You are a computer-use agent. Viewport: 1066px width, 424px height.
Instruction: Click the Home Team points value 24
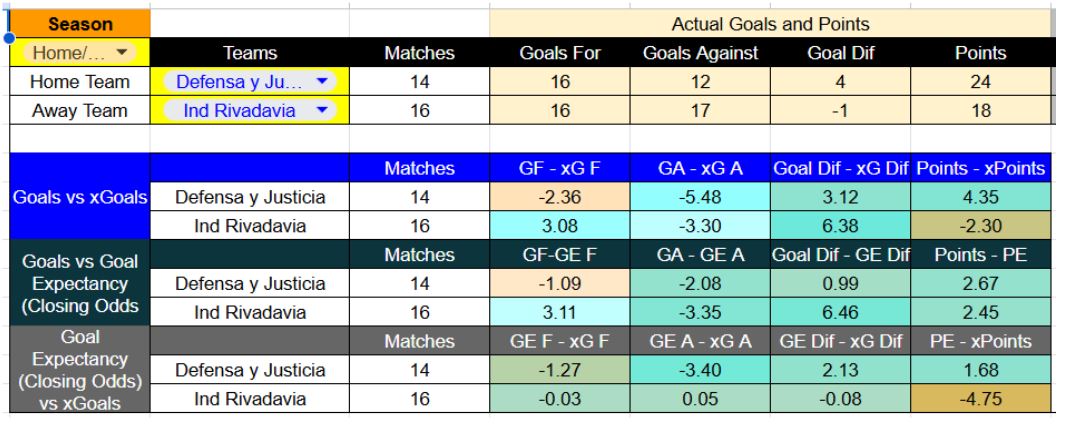(980, 82)
